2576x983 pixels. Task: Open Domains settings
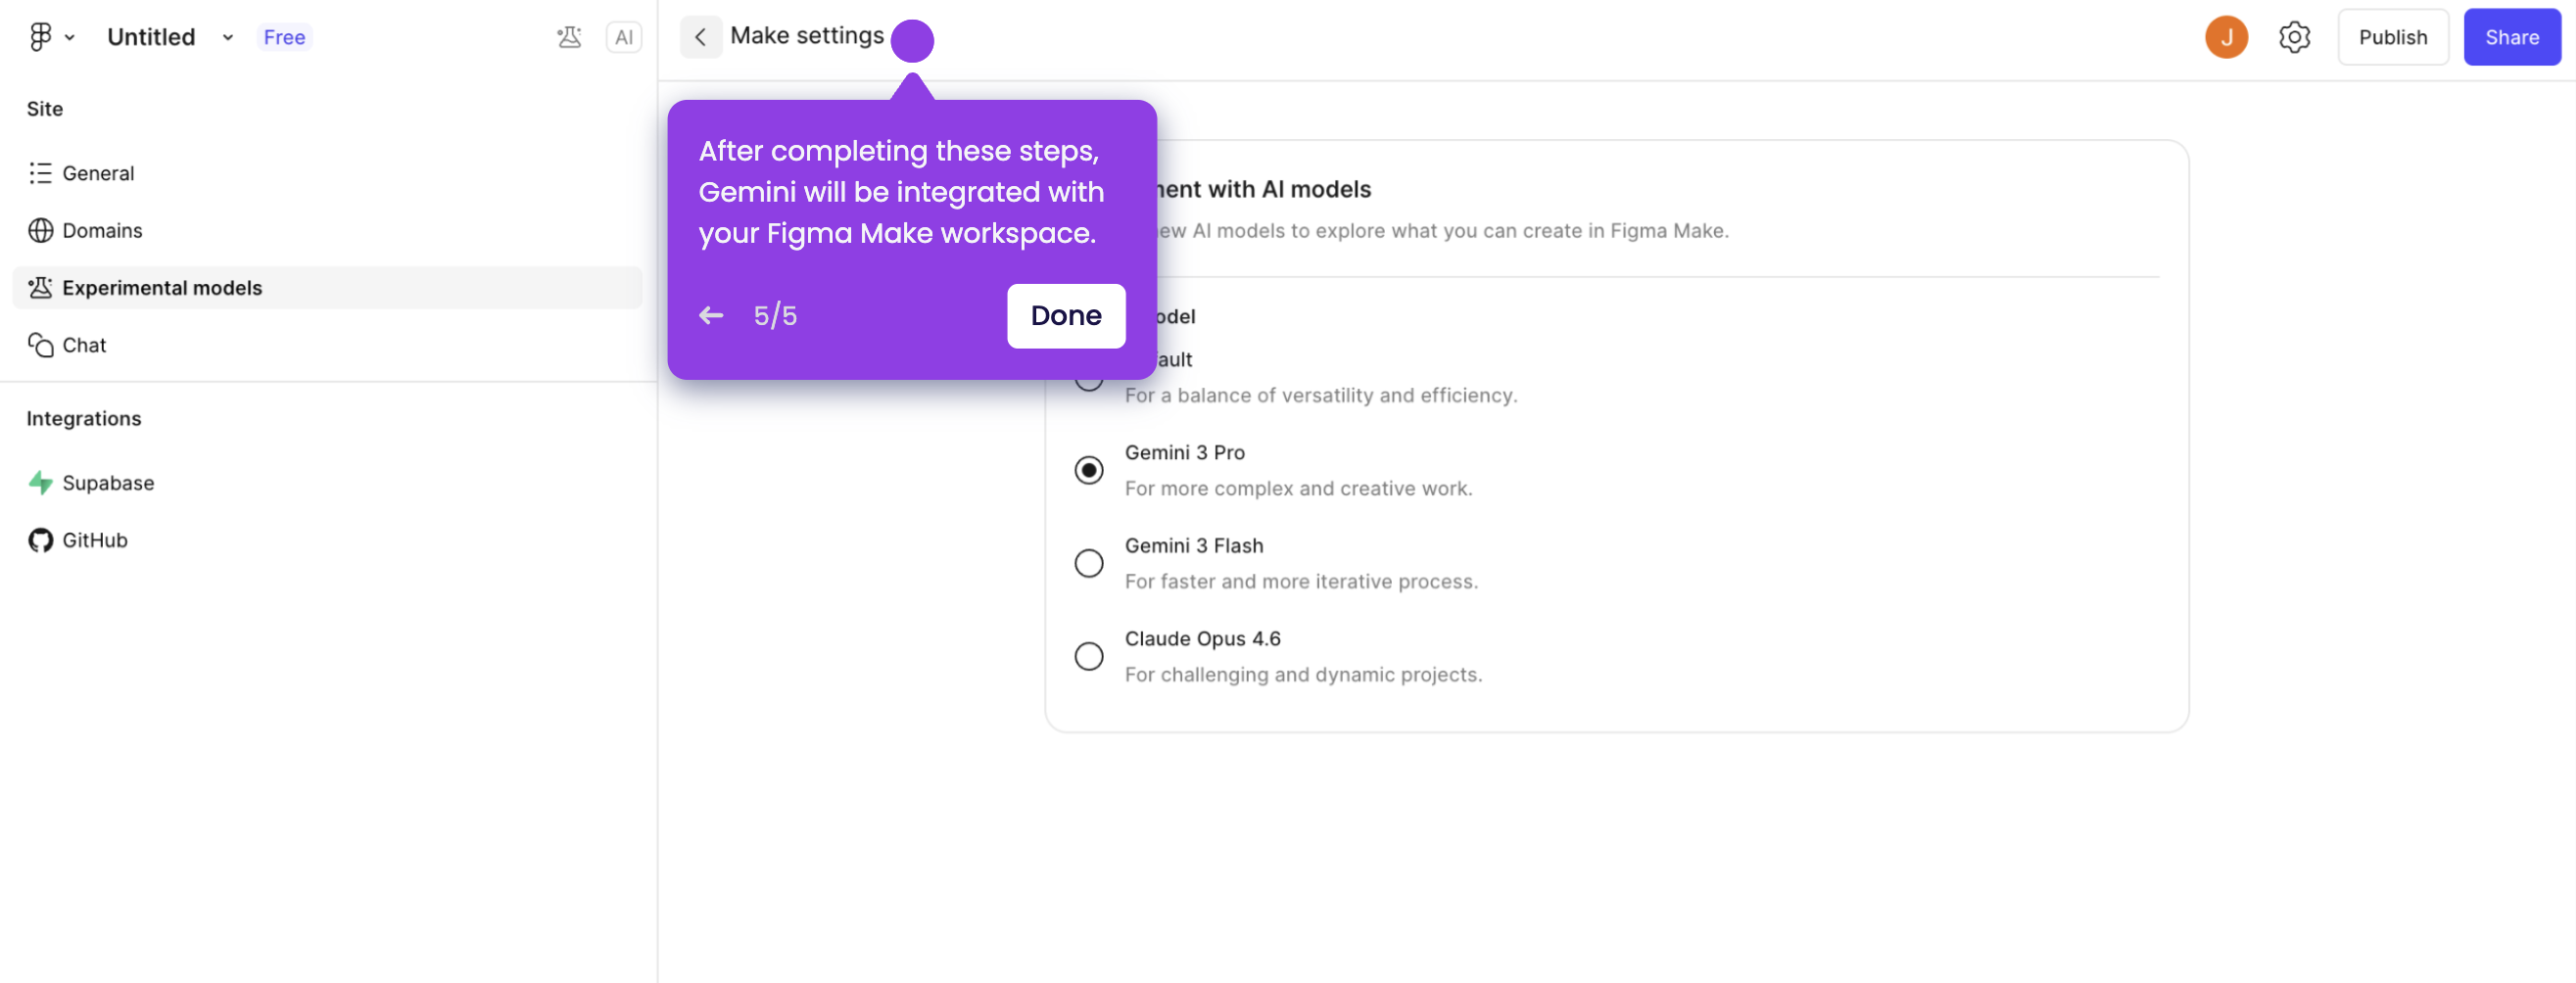point(327,230)
